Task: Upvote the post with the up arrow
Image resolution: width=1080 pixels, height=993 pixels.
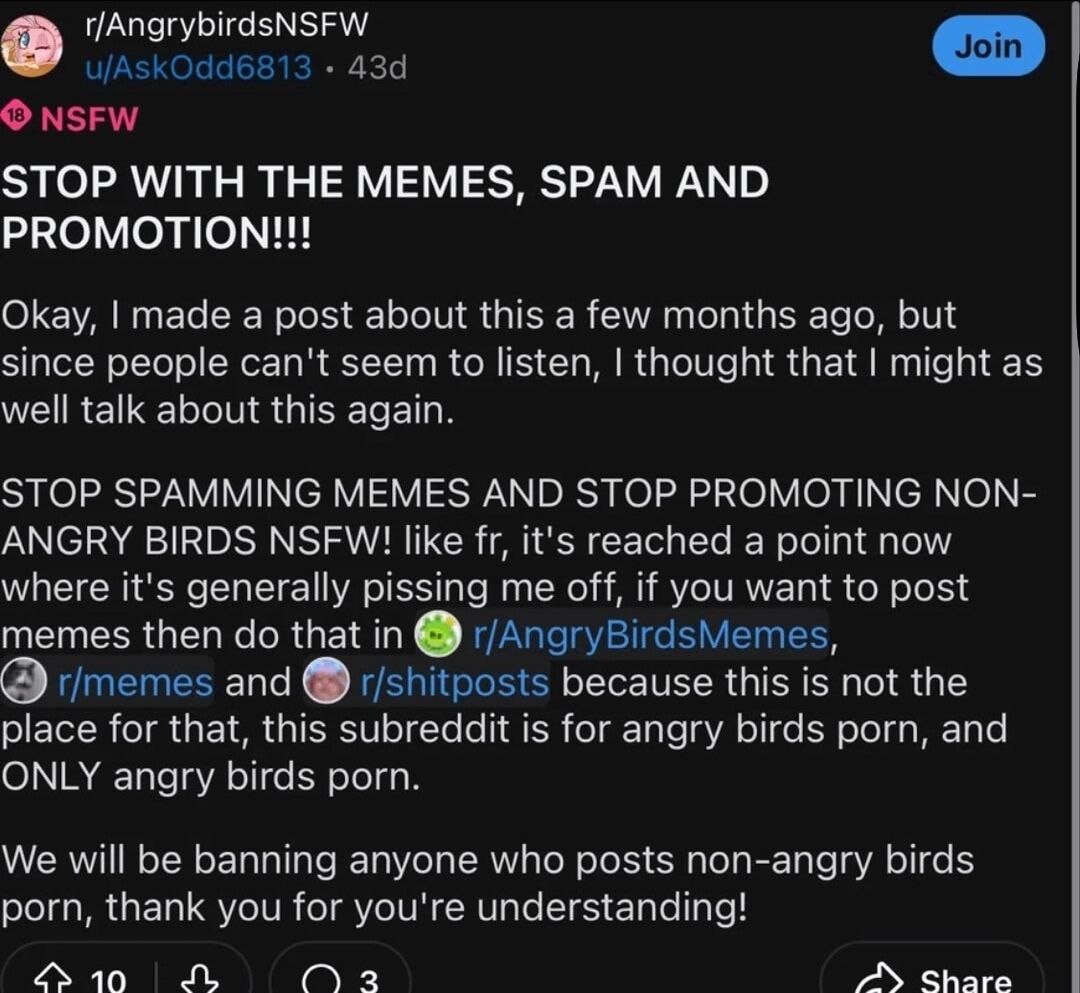Action: [x=50, y=980]
